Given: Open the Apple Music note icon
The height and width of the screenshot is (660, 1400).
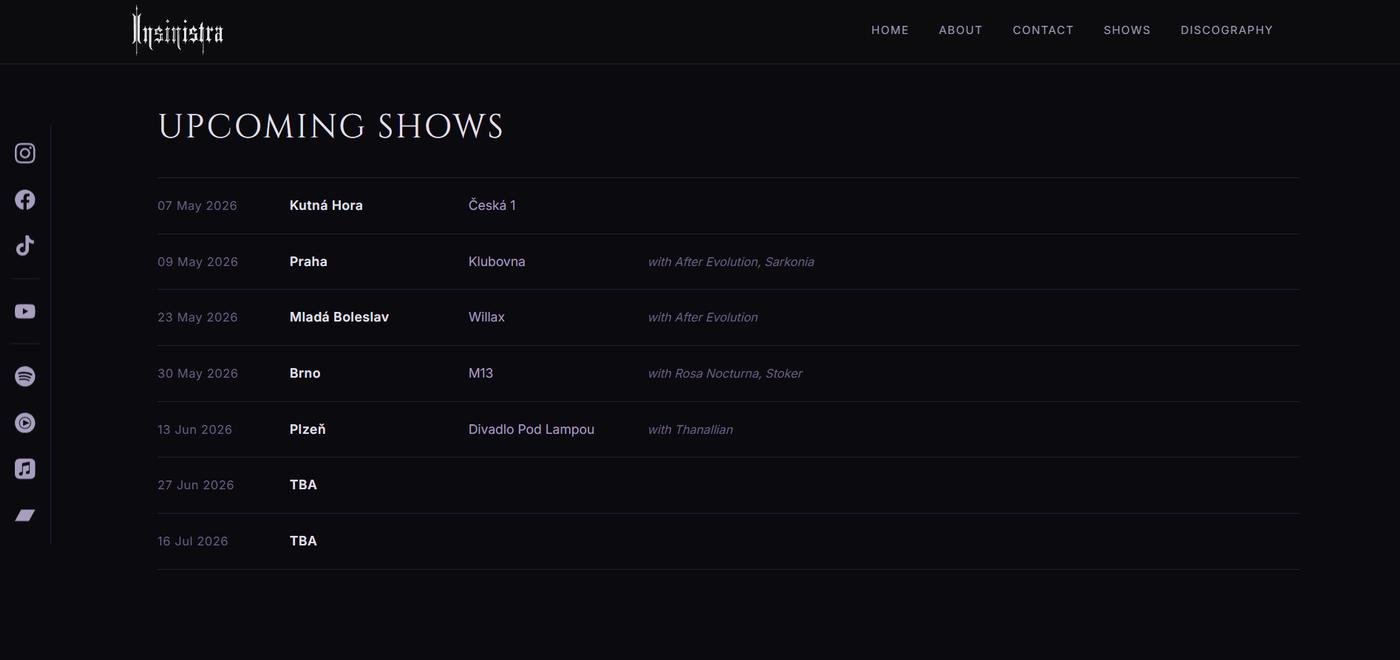Looking at the screenshot, I should click(25, 469).
